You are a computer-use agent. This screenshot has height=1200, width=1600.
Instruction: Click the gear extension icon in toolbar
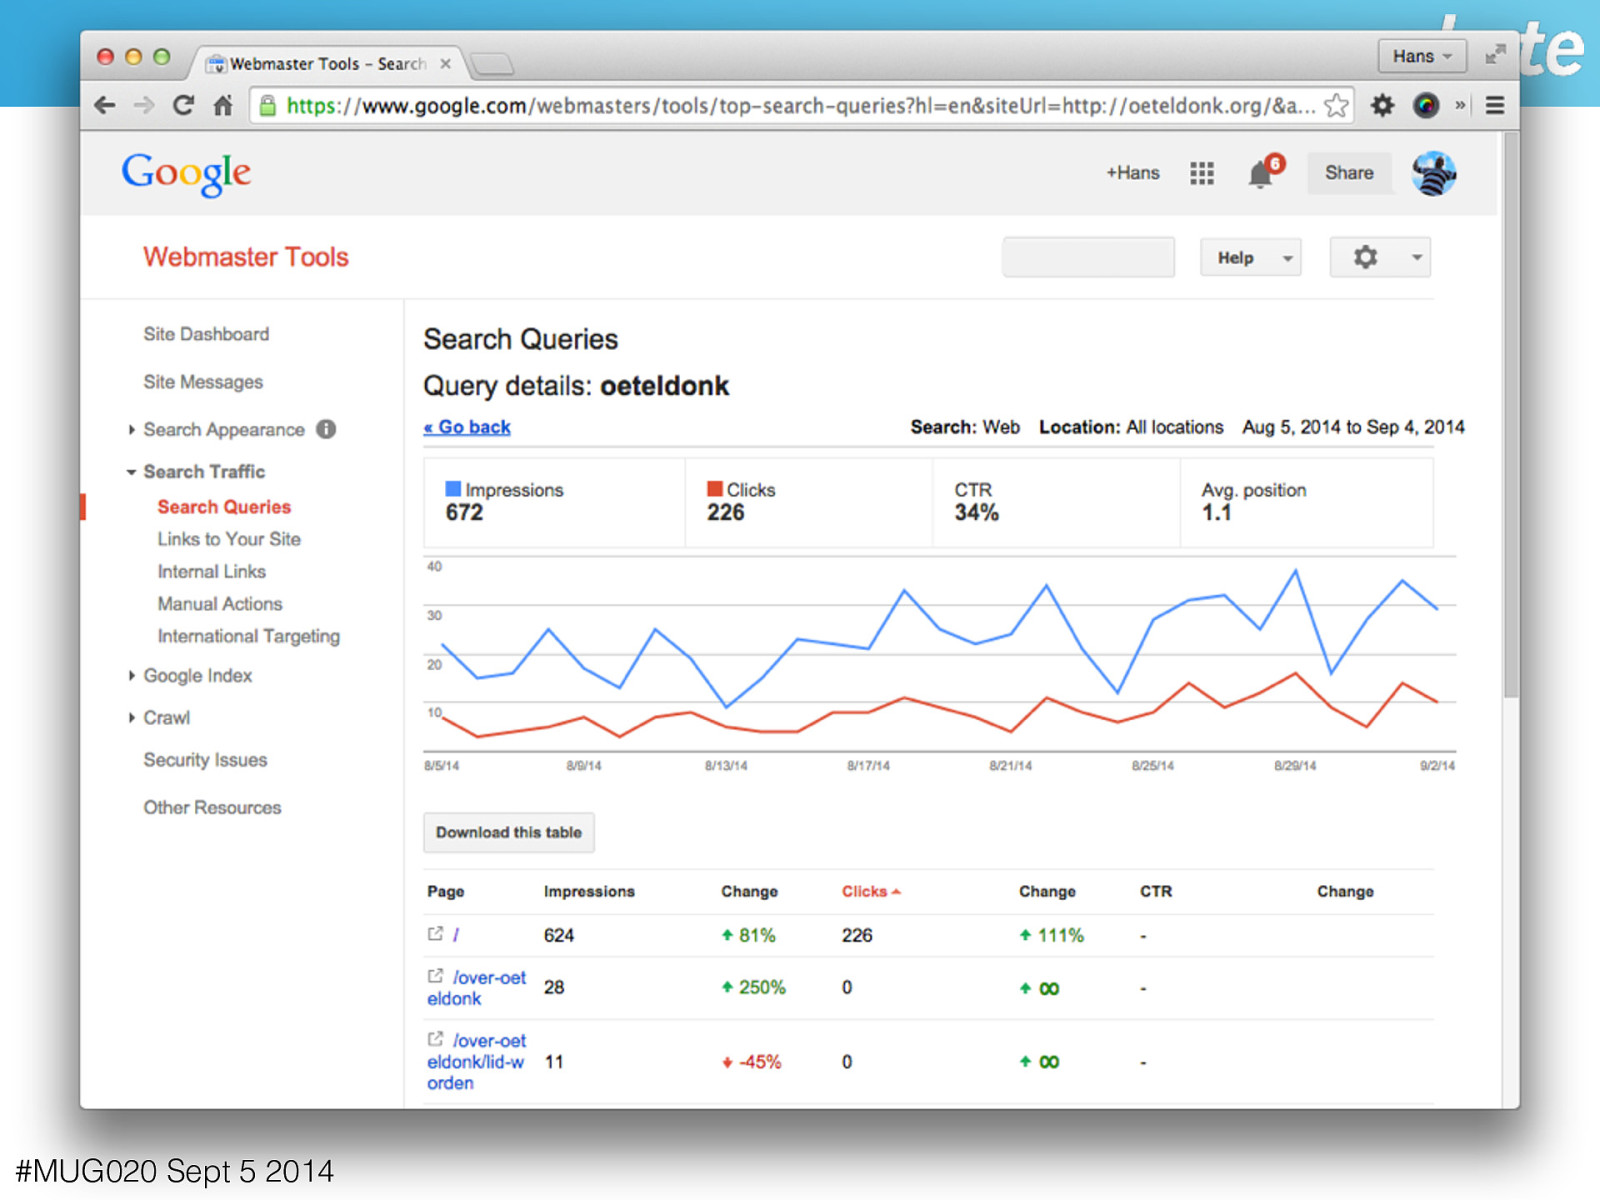tap(1382, 105)
